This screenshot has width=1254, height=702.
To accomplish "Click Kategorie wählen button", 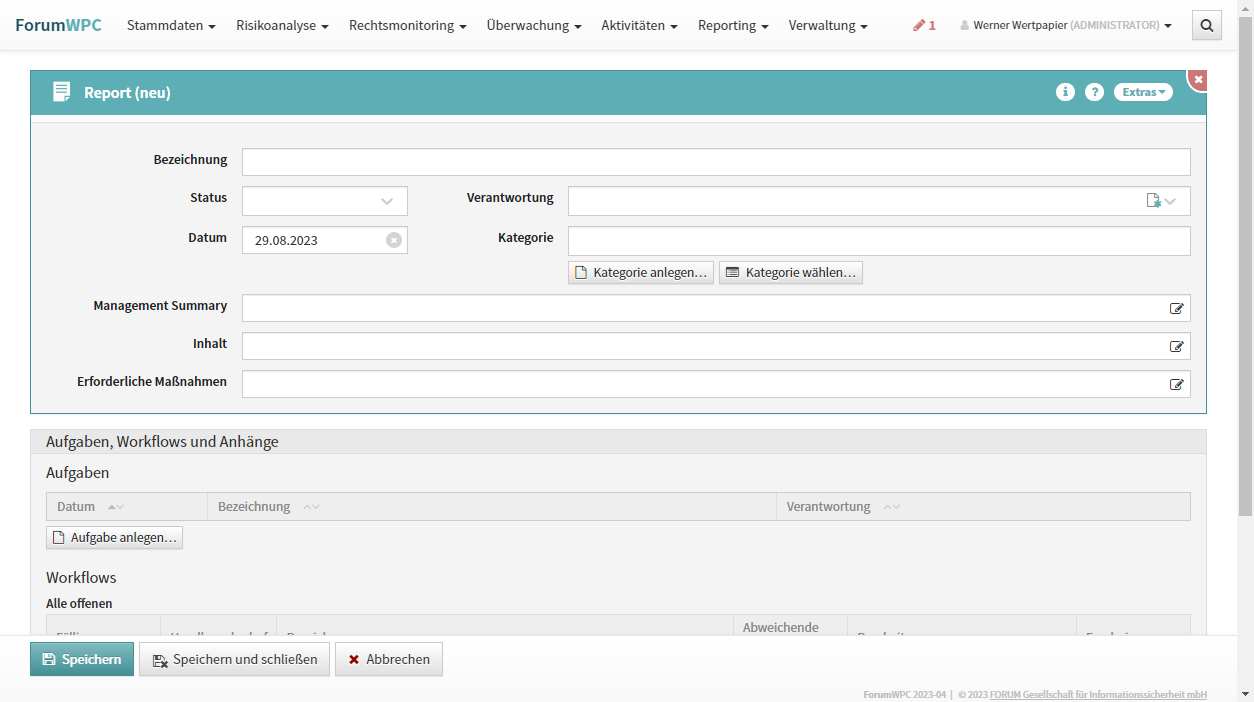I will point(790,272).
